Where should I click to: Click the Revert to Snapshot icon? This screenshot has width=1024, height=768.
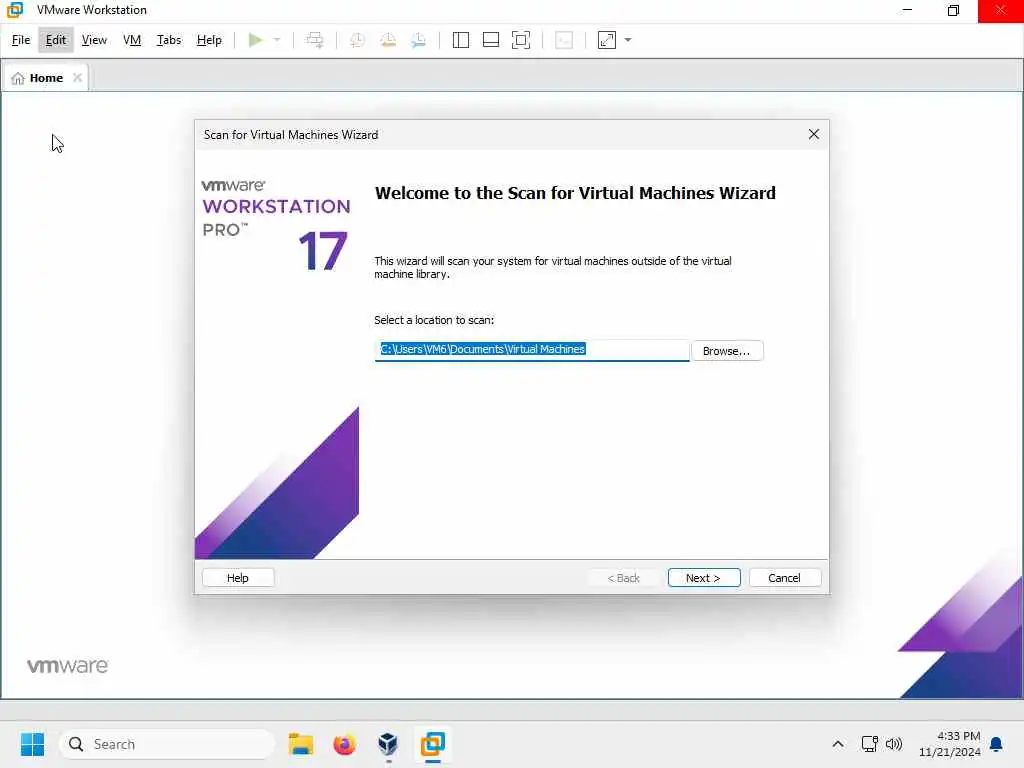(x=388, y=40)
